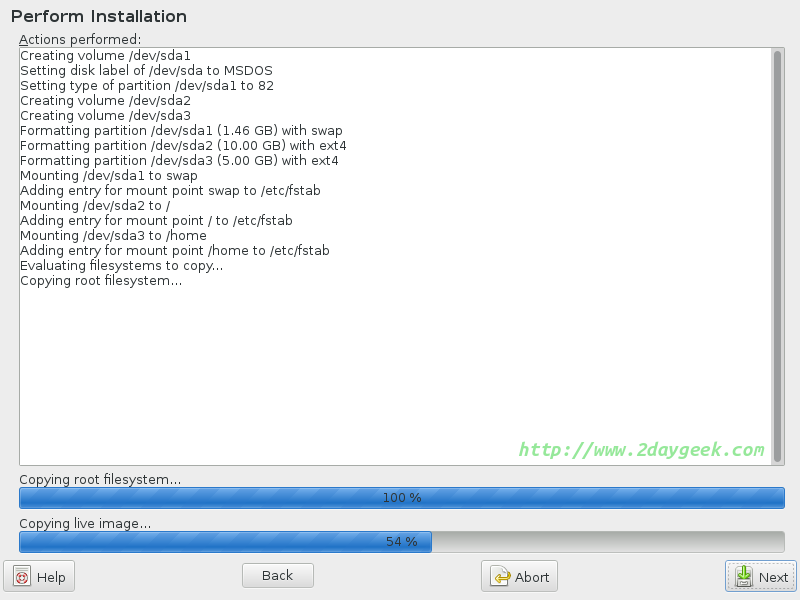The width and height of the screenshot is (800, 600).
Task: Click the actions log vertical scrollbar
Action: coord(777,255)
